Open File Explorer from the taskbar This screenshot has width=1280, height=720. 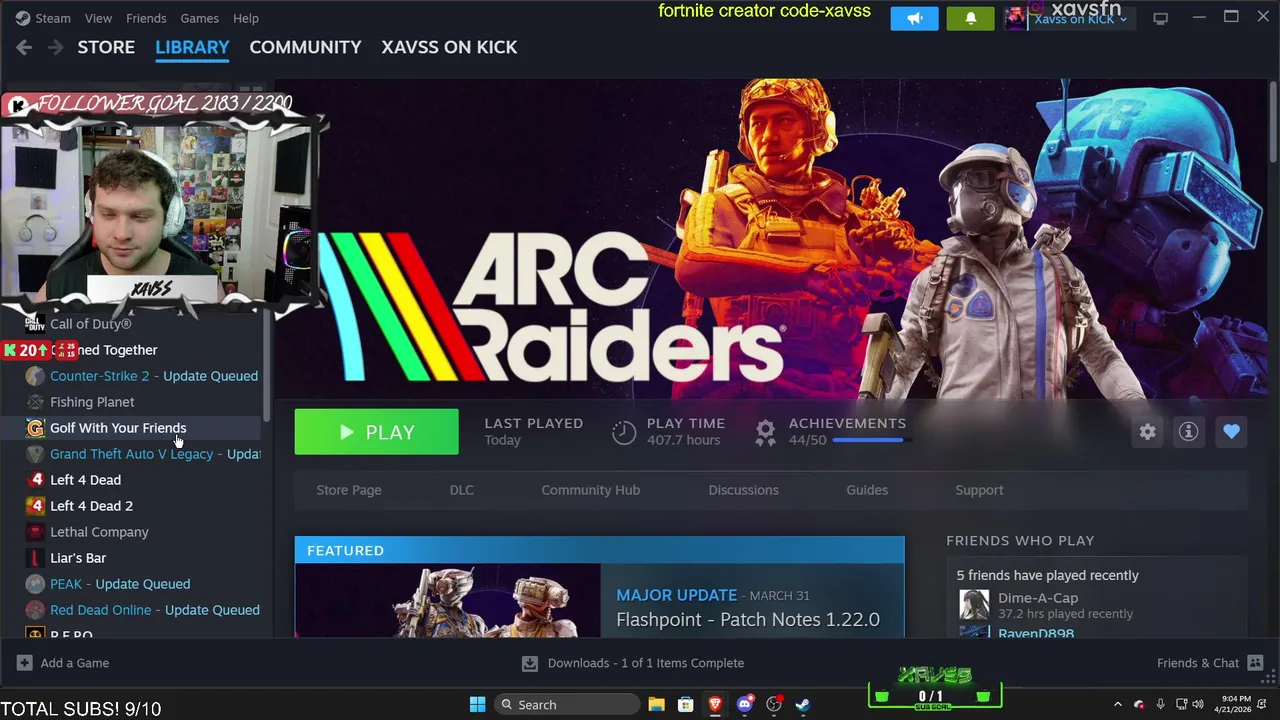point(656,704)
